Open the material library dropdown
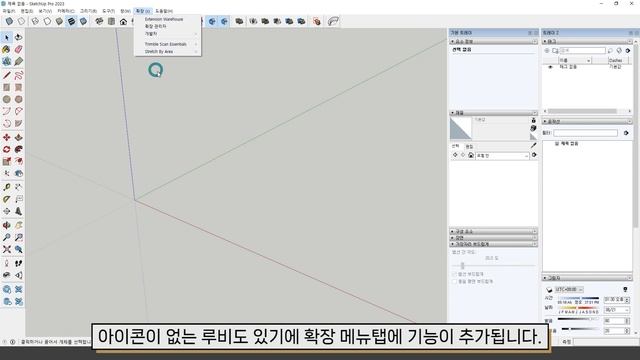The width and height of the screenshot is (640, 360). pos(502,156)
